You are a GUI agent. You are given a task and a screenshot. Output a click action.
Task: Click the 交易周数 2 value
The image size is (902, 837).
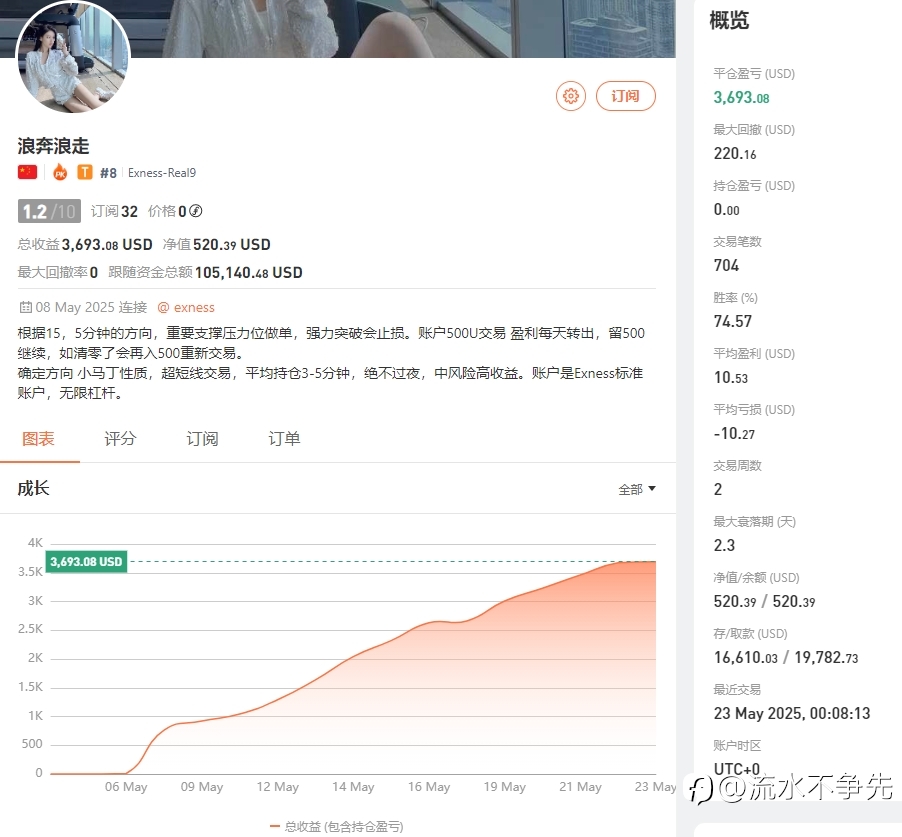point(718,489)
